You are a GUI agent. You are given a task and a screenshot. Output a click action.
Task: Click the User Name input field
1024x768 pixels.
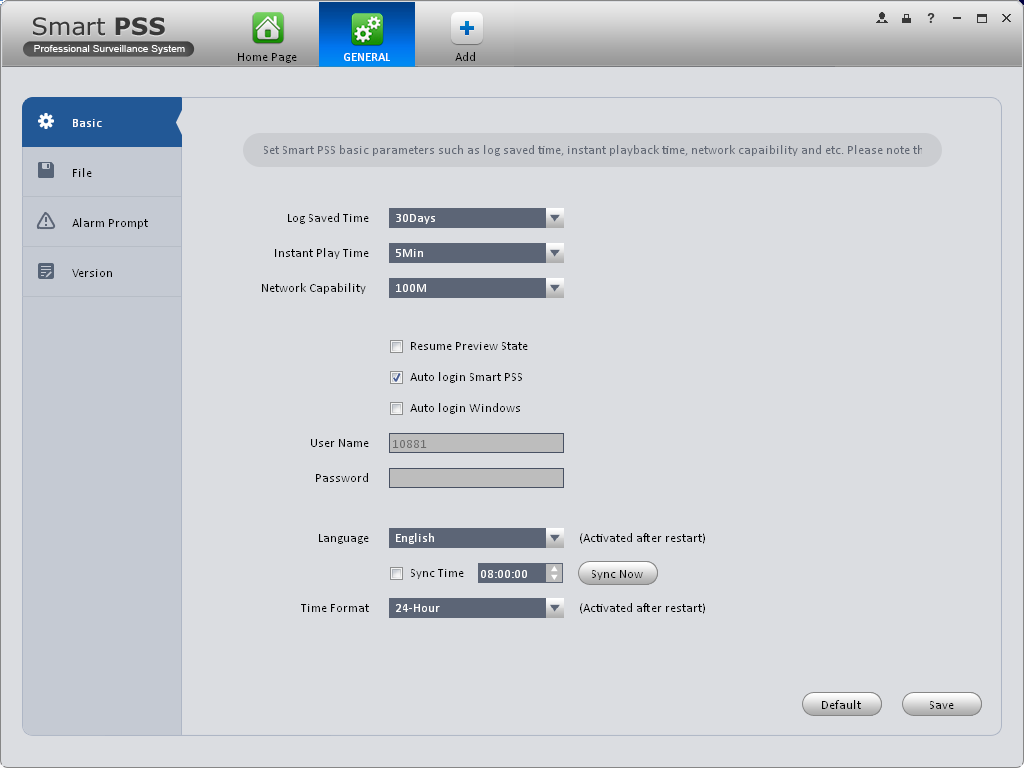point(476,443)
